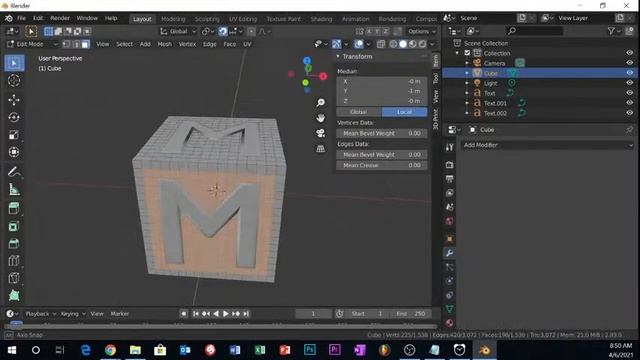The height and width of the screenshot is (360, 640).
Task: Activate the Cursor tool
Action: tap(14, 81)
